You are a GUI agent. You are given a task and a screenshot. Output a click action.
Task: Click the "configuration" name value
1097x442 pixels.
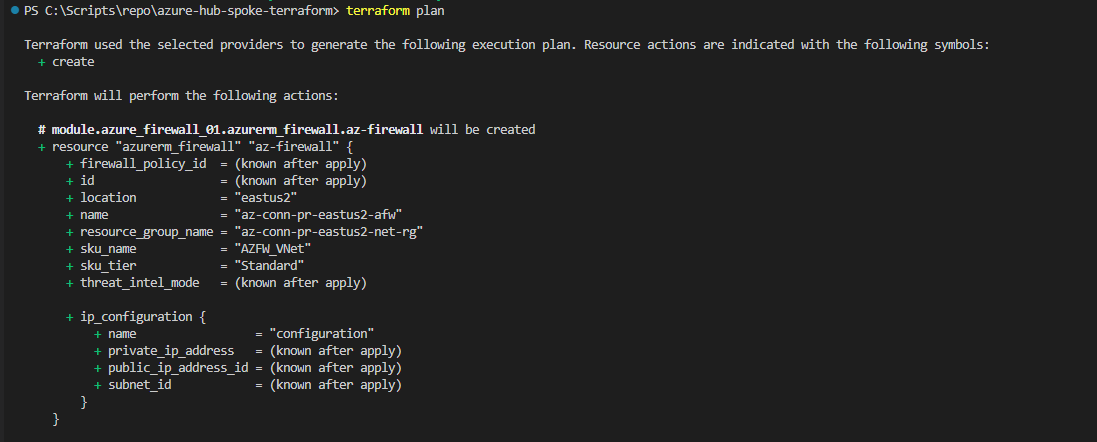click(x=322, y=334)
